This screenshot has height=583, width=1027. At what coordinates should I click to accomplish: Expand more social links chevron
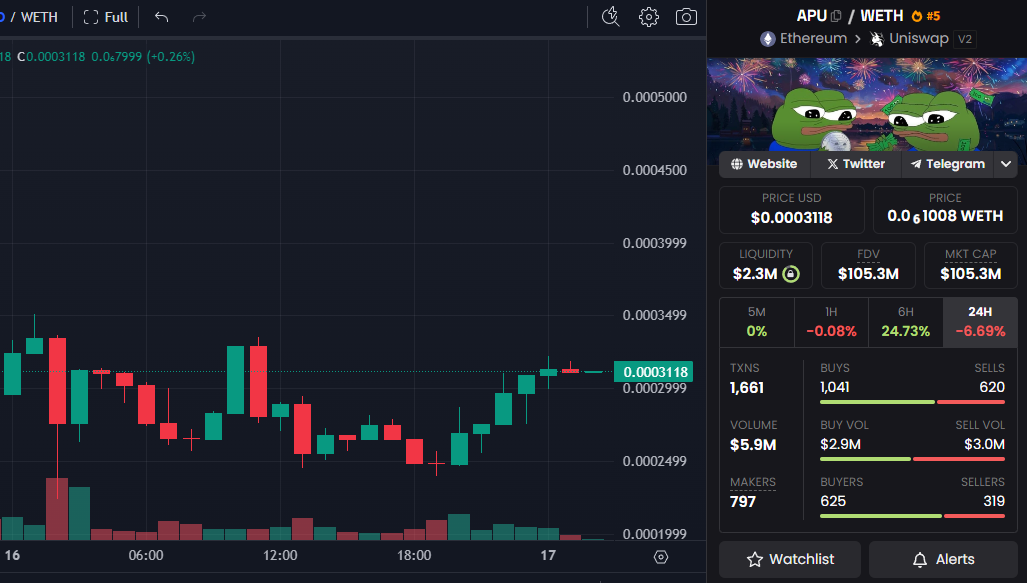coord(1005,164)
